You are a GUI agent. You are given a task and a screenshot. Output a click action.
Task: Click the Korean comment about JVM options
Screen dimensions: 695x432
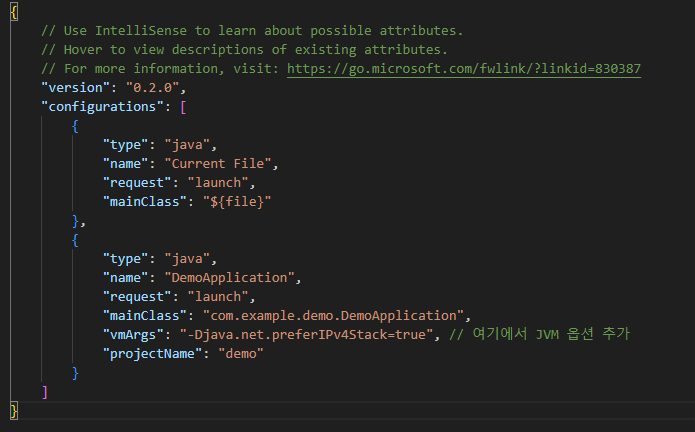[x=539, y=334]
